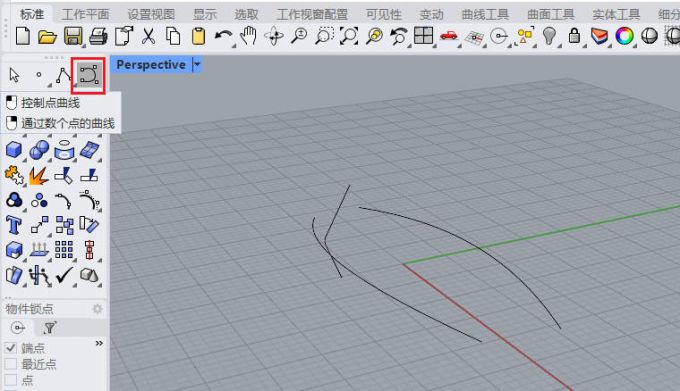Switch to the 选取 tab
Image resolution: width=680 pixels, height=391 pixels.
tap(246, 14)
